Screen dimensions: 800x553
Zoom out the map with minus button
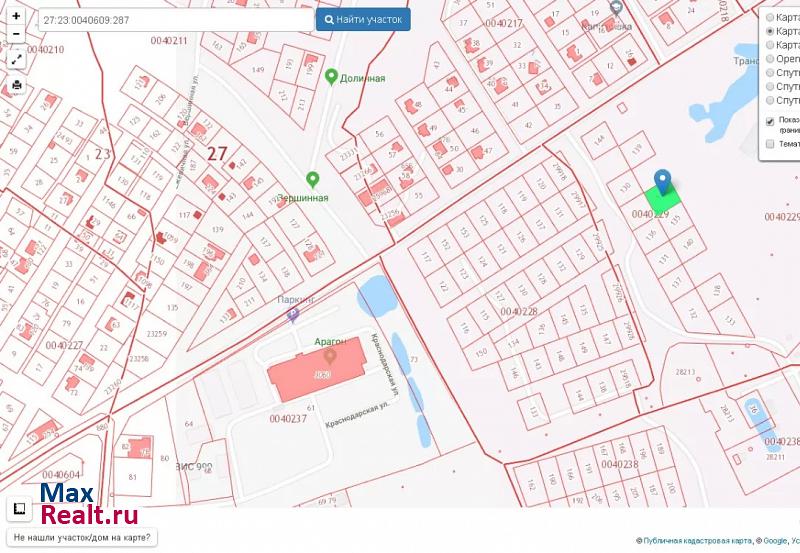pos(16,34)
